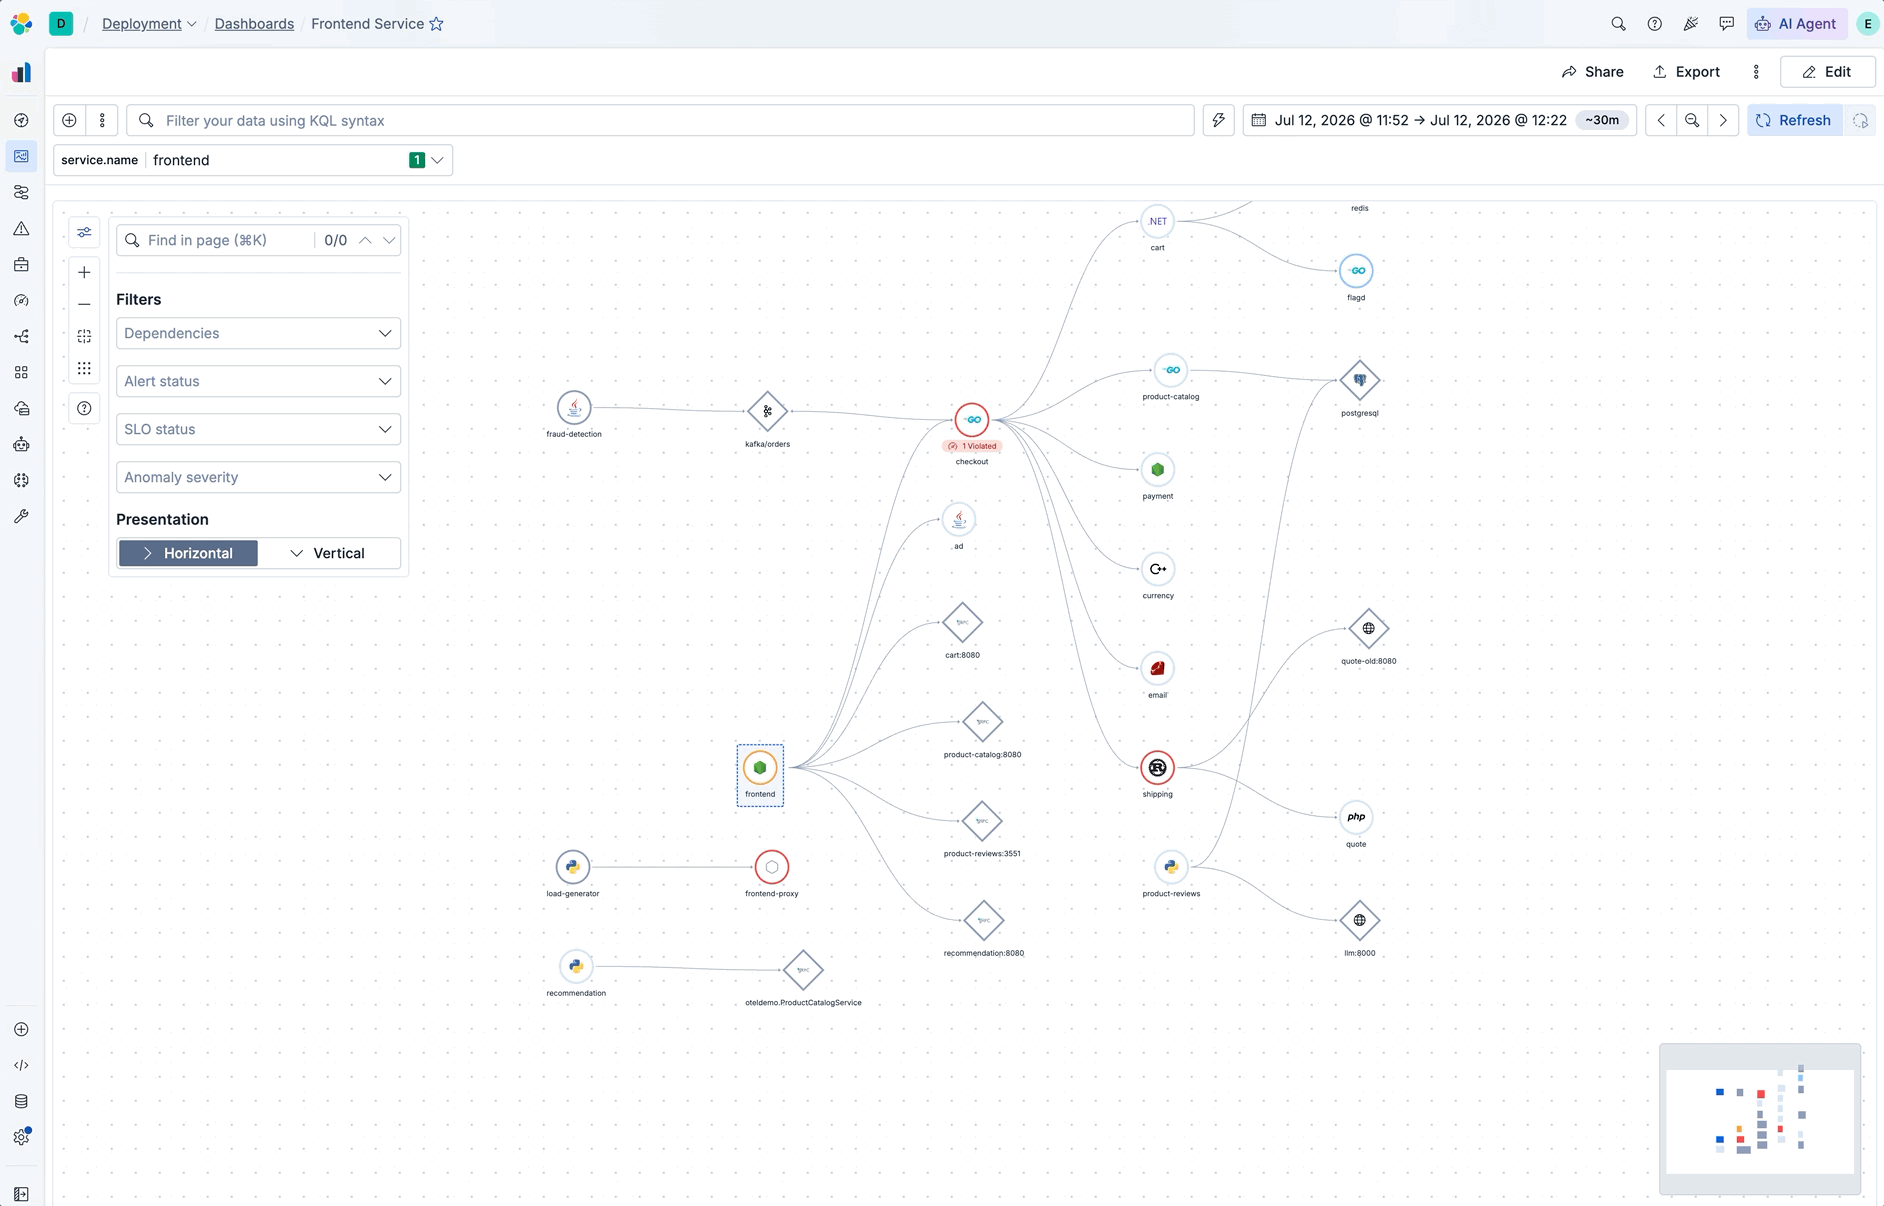Refresh the dashboard data

click(1795, 120)
